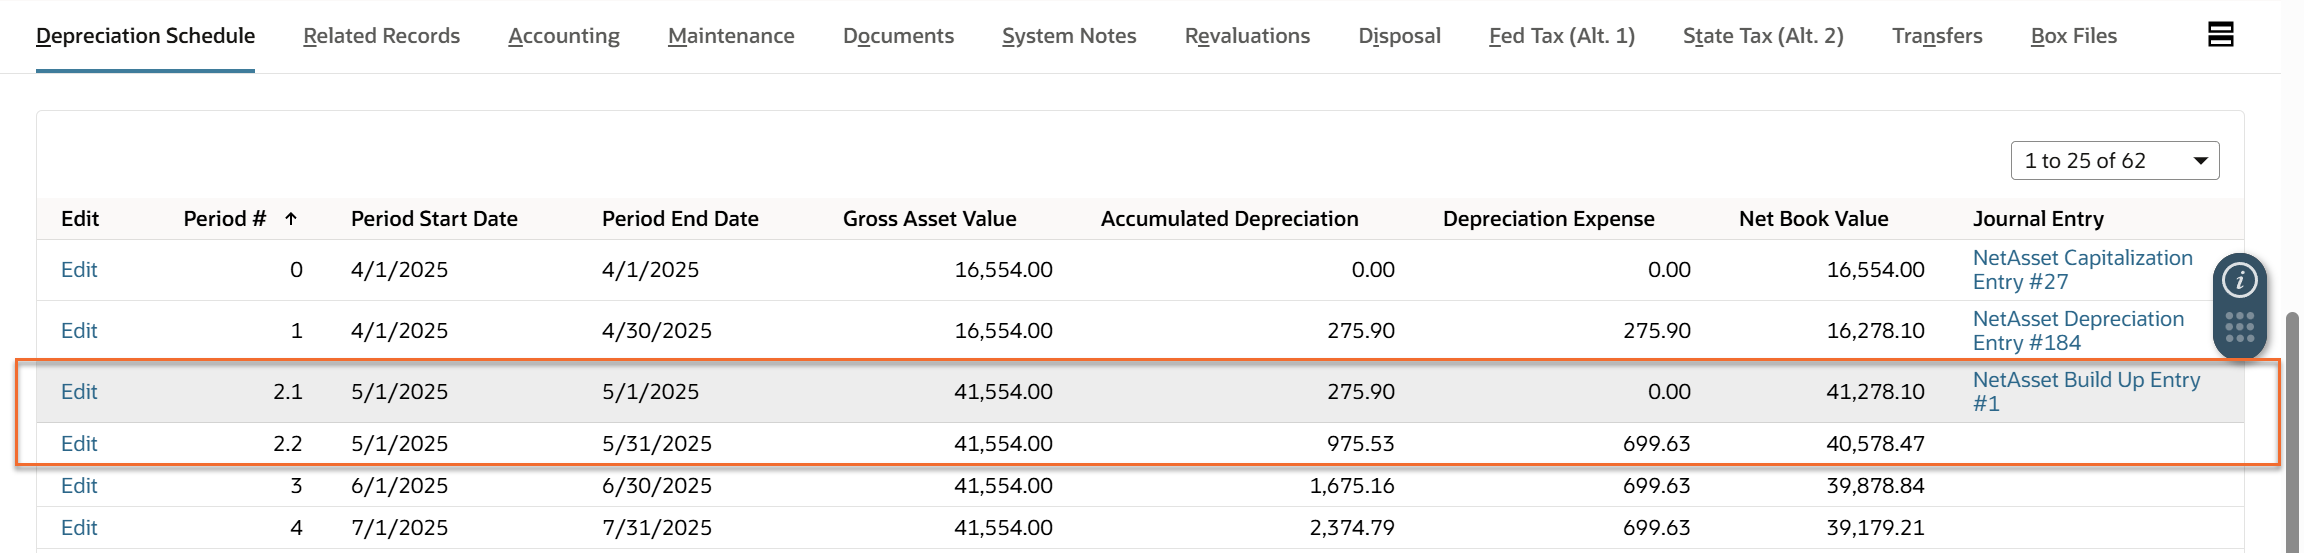Click the info circle icon
2304x553 pixels.
[x=2239, y=281]
